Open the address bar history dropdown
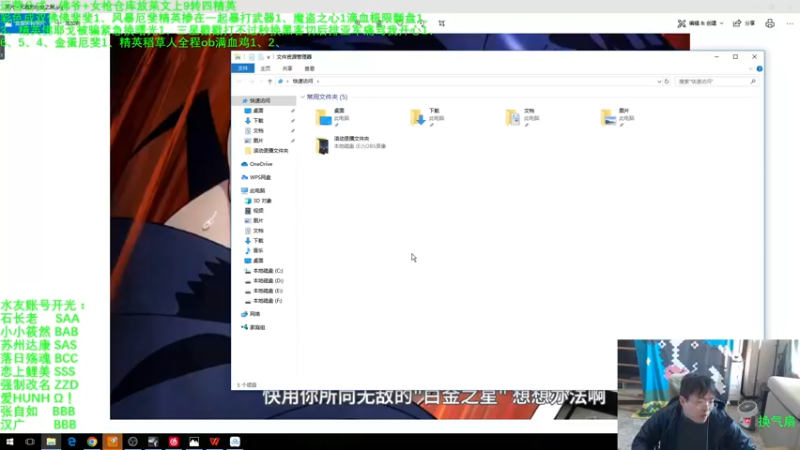The image size is (800, 450). click(x=659, y=82)
